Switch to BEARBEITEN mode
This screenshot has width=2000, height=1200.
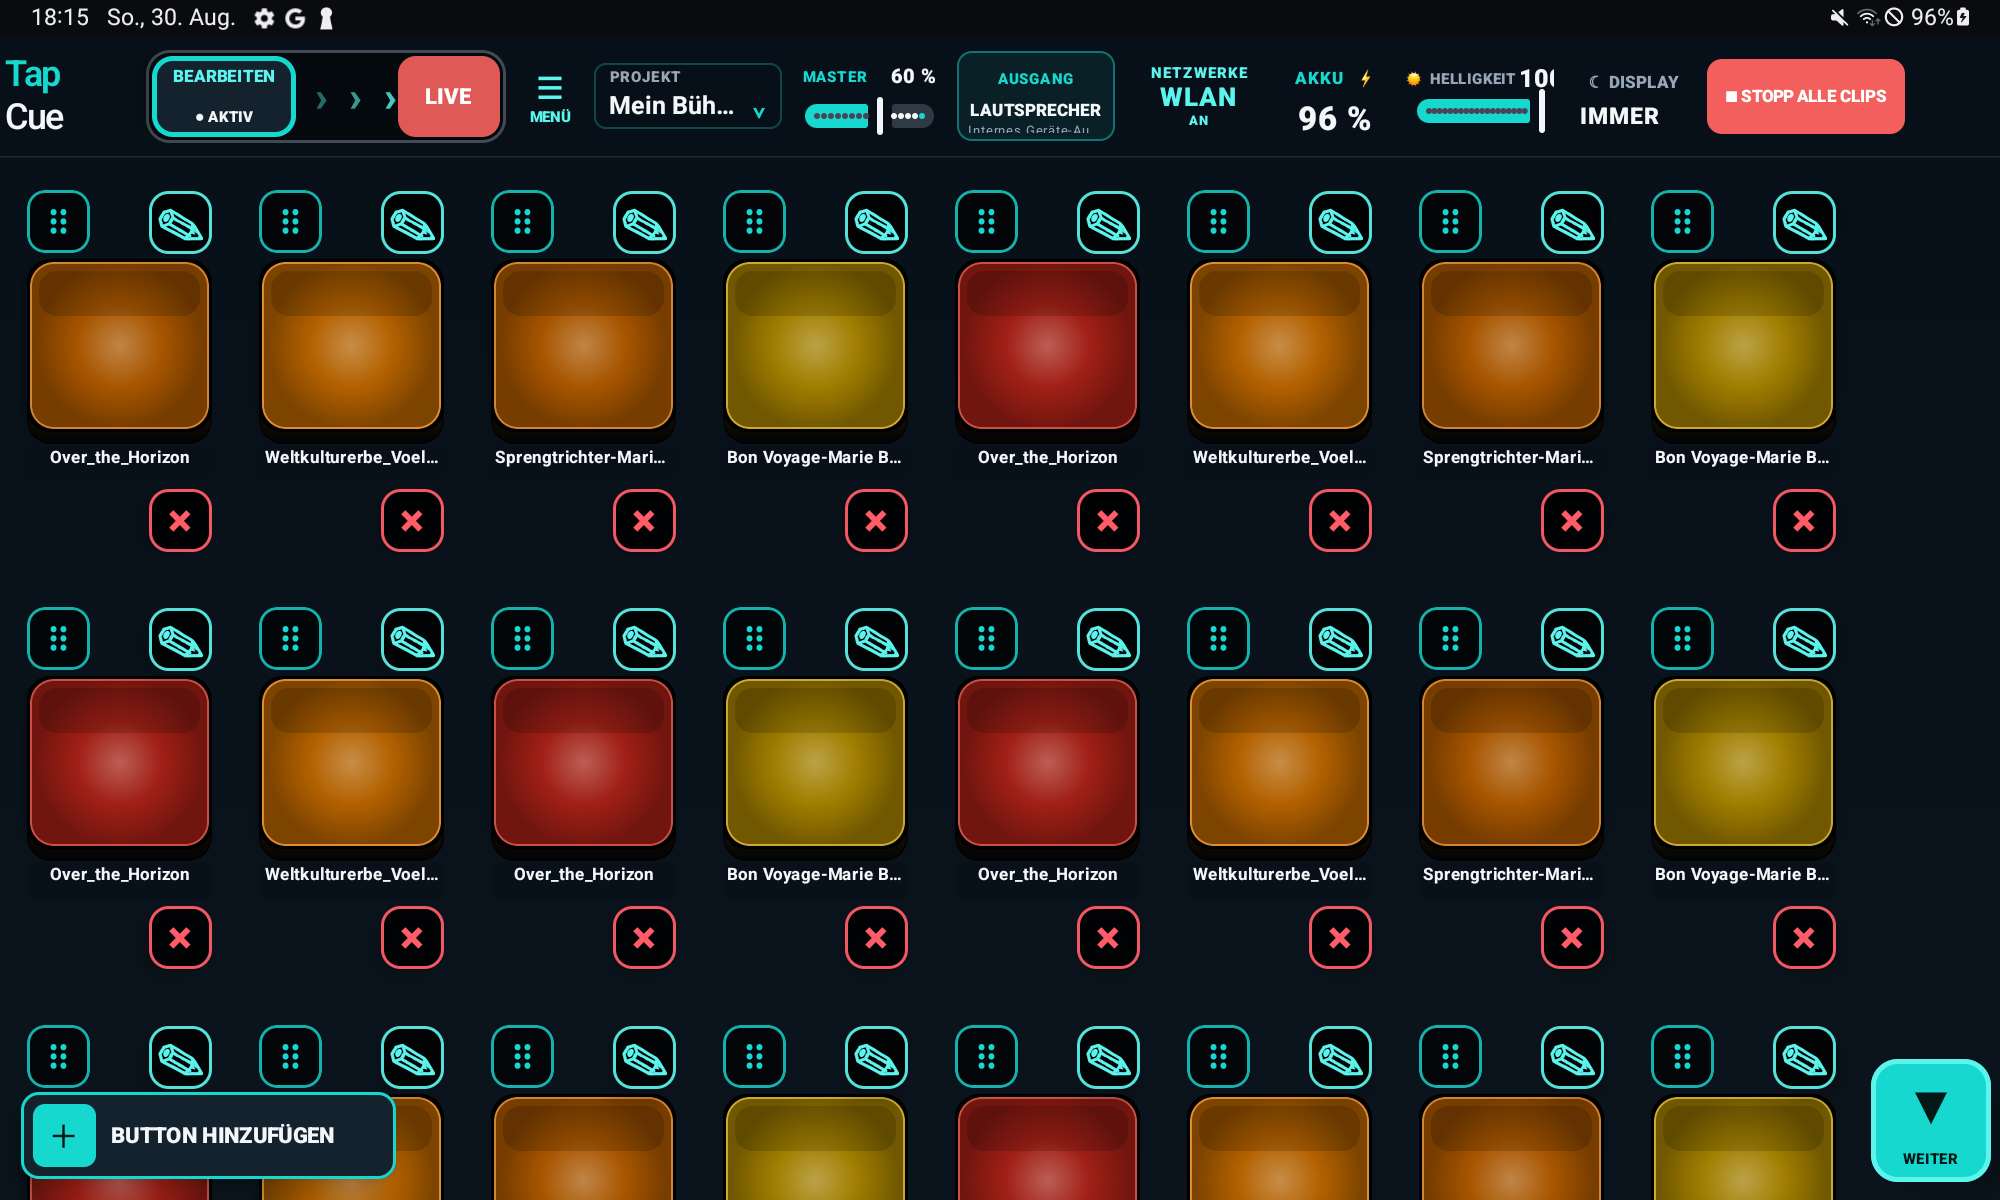click(x=224, y=96)
